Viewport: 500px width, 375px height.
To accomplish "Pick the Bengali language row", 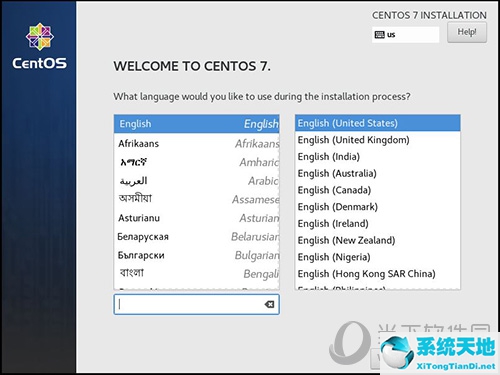I will click(x=197, y=274).
